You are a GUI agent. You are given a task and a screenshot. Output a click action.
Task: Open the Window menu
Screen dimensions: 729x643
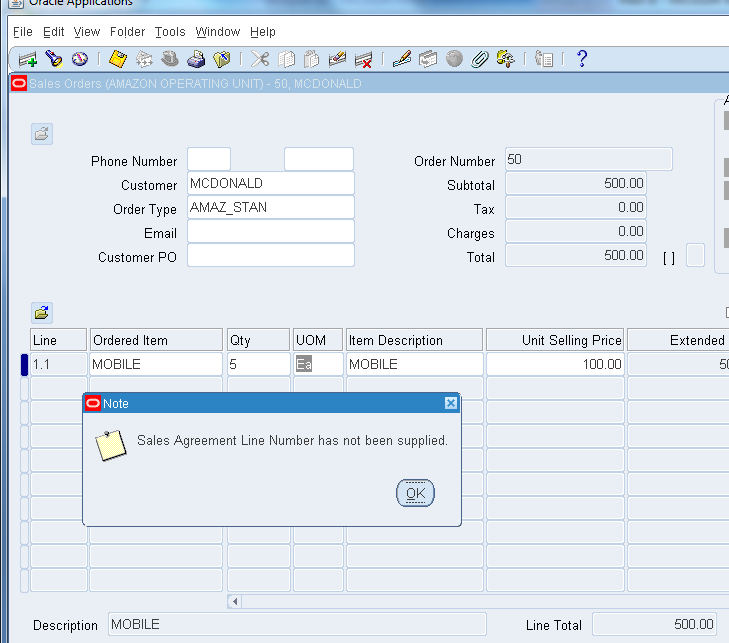pyautogui.click(x=218, y=32)
